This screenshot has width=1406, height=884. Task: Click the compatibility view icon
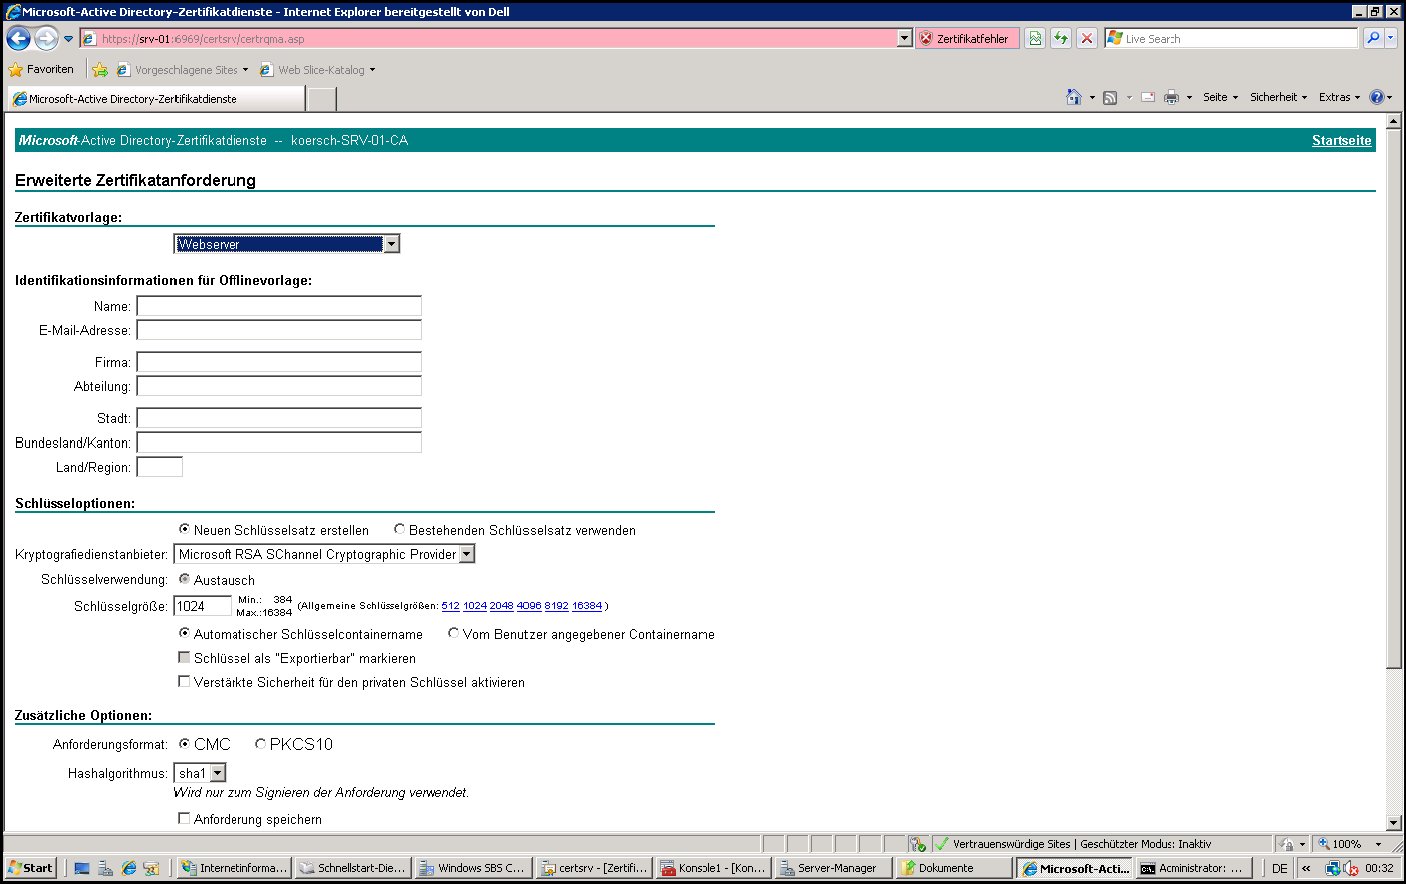click(1035, 38)
